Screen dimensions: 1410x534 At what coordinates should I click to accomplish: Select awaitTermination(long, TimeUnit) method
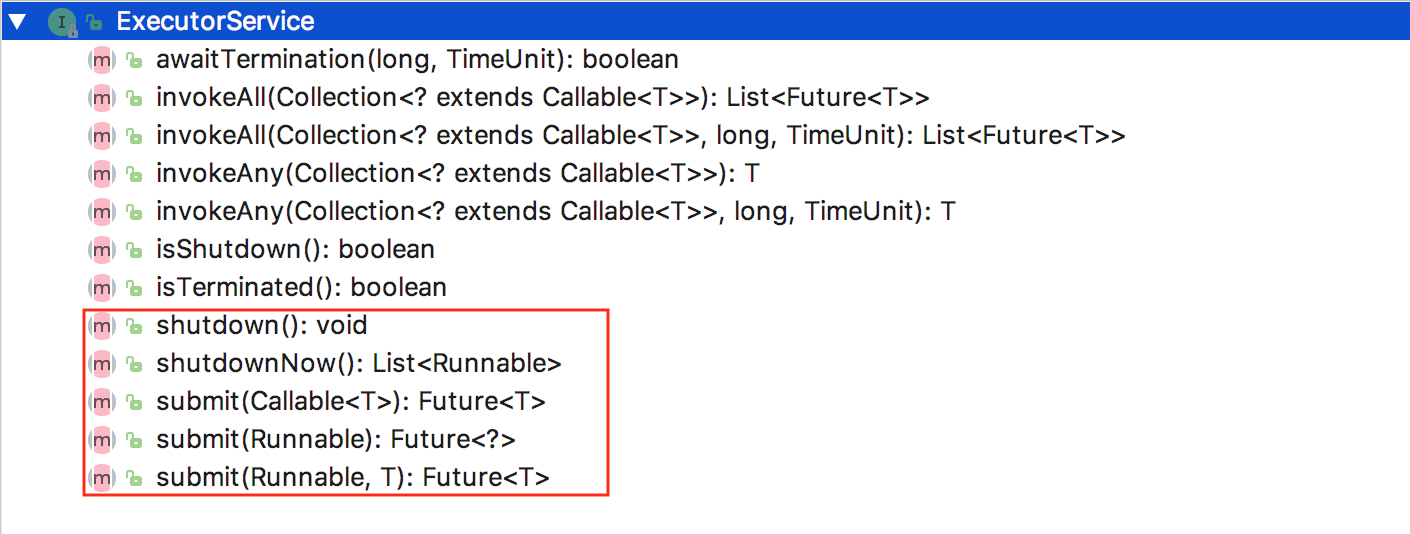[417, 60]
